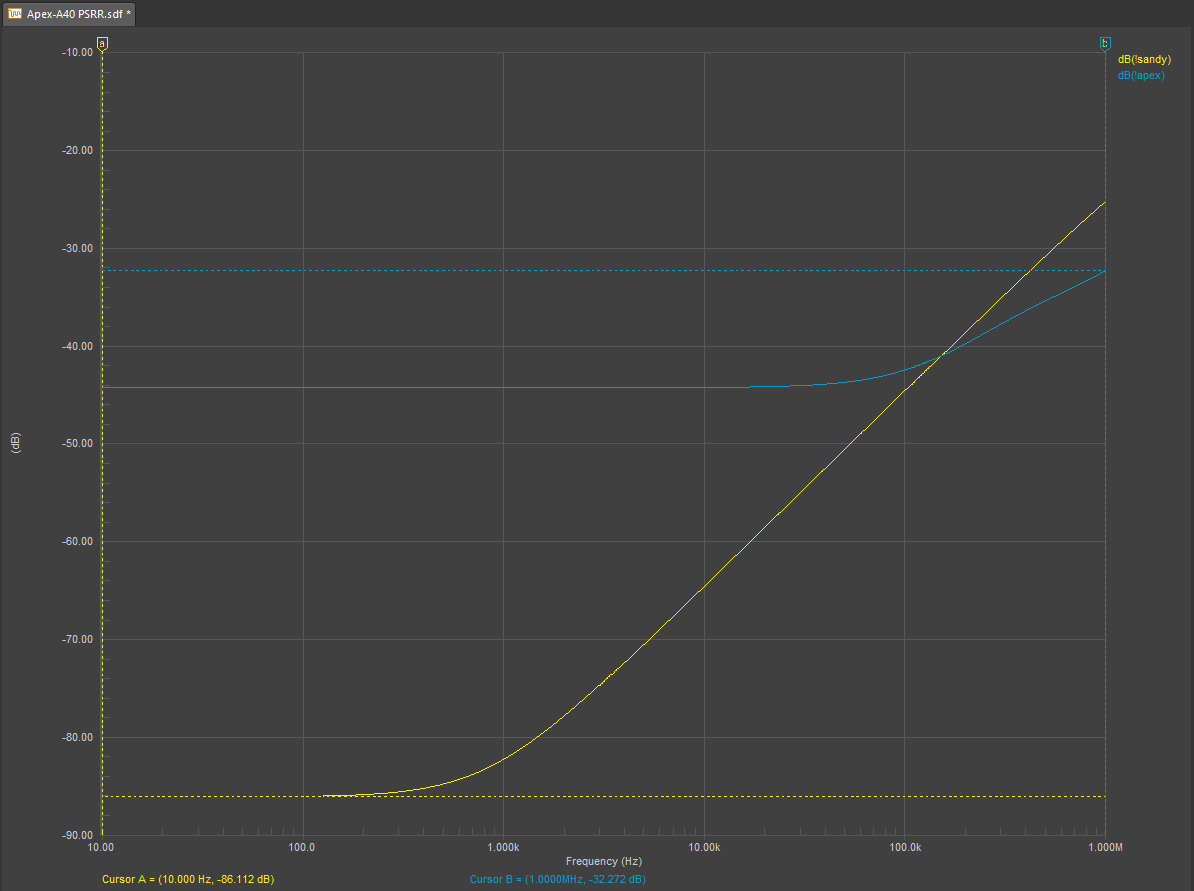Image resolution: width=1194 pixels, height=891 pixels.
Task: Click the waveform icon on the Apex-A40 tab
Action: pos(15,14)
